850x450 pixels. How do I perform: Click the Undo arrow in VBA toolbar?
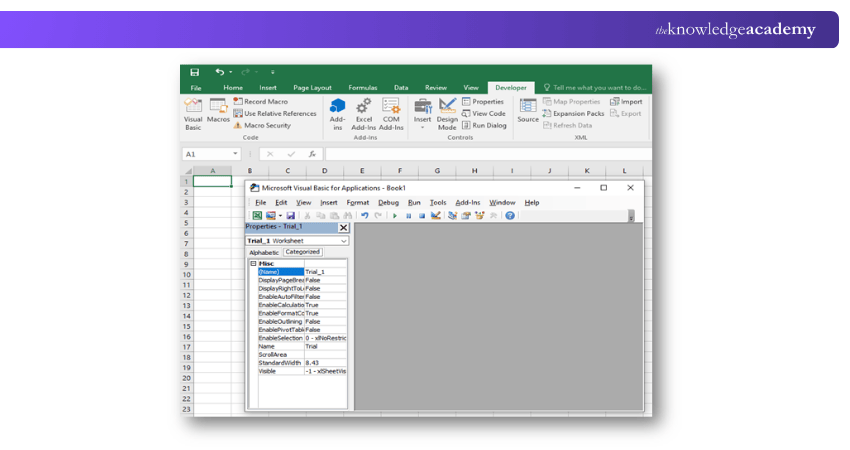coord(365,215)
